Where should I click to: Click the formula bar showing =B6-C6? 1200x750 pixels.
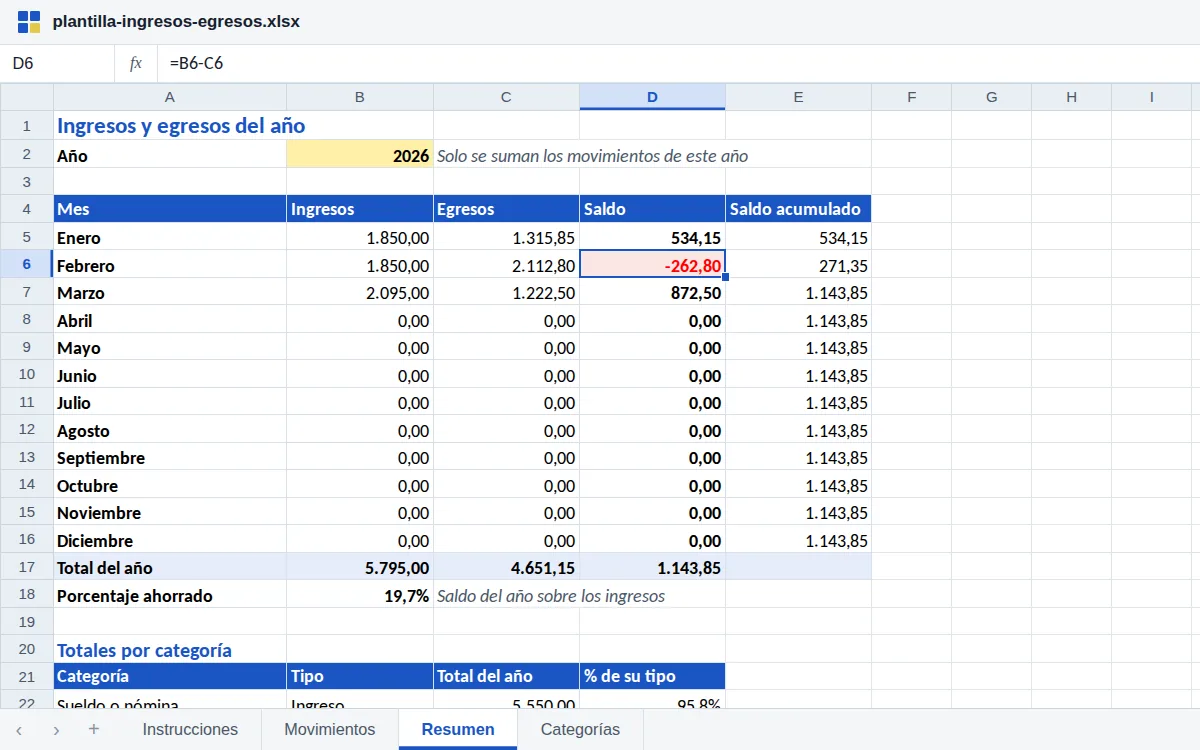coord(678,63)
